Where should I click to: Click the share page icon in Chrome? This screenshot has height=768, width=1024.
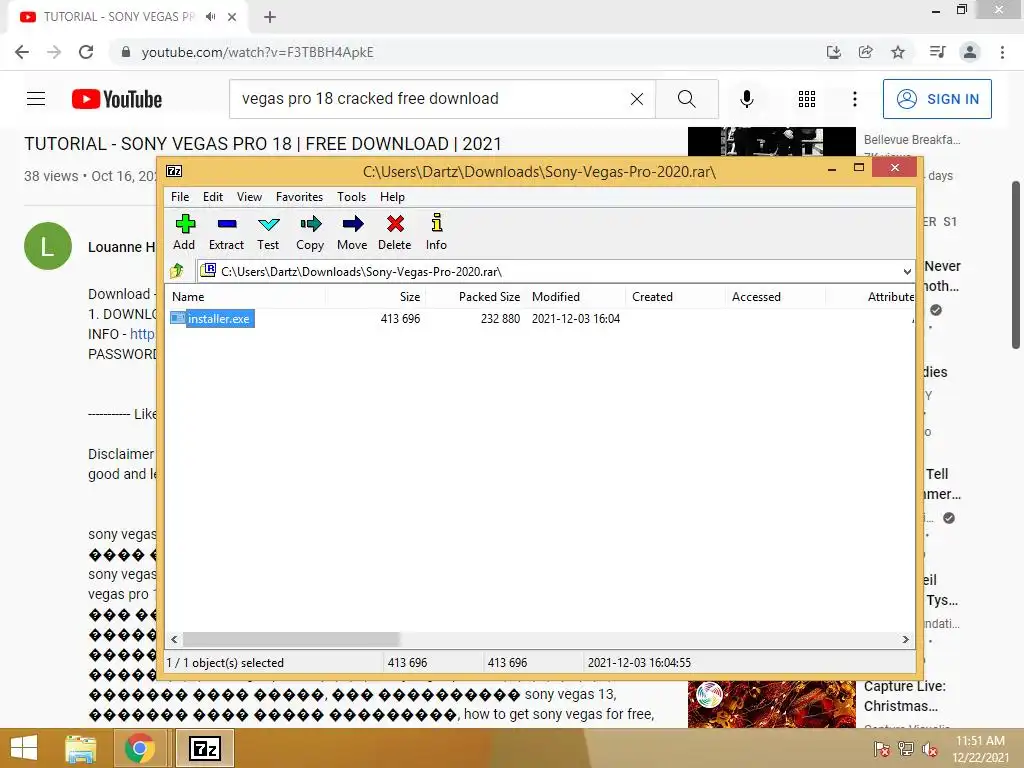click(x=866, y=52)
